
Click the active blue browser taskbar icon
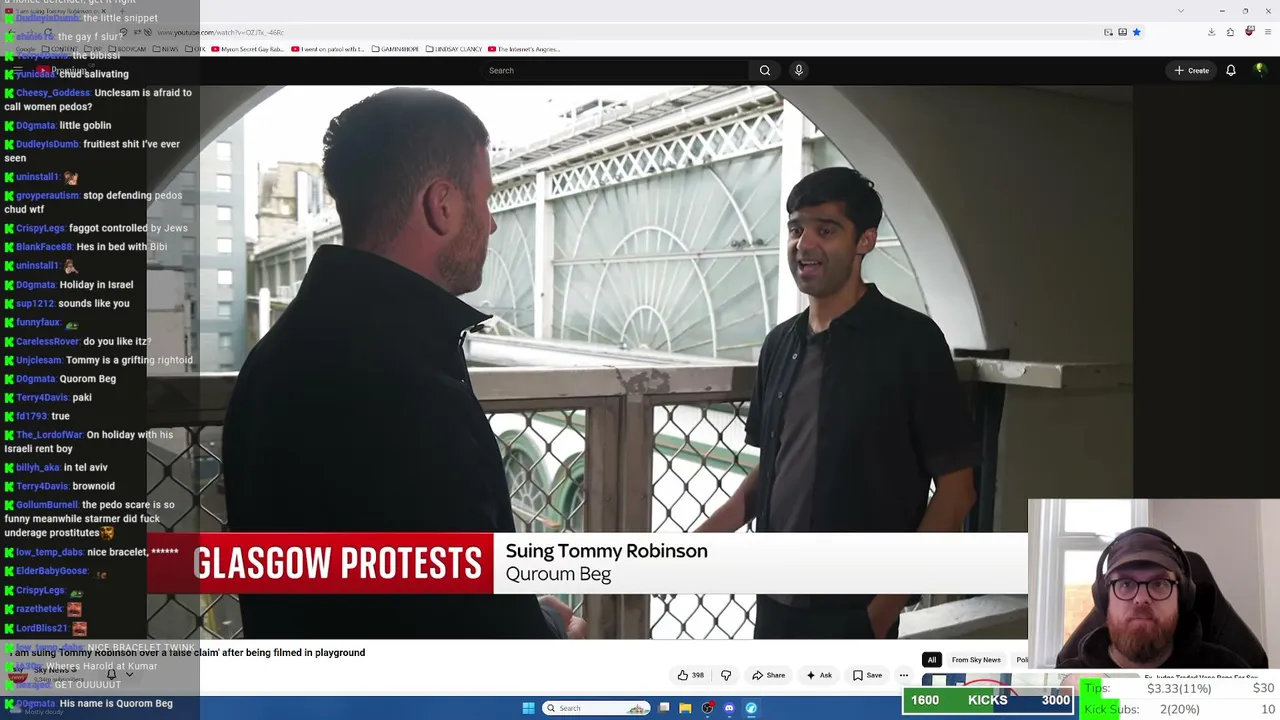[x=751, y=708]
